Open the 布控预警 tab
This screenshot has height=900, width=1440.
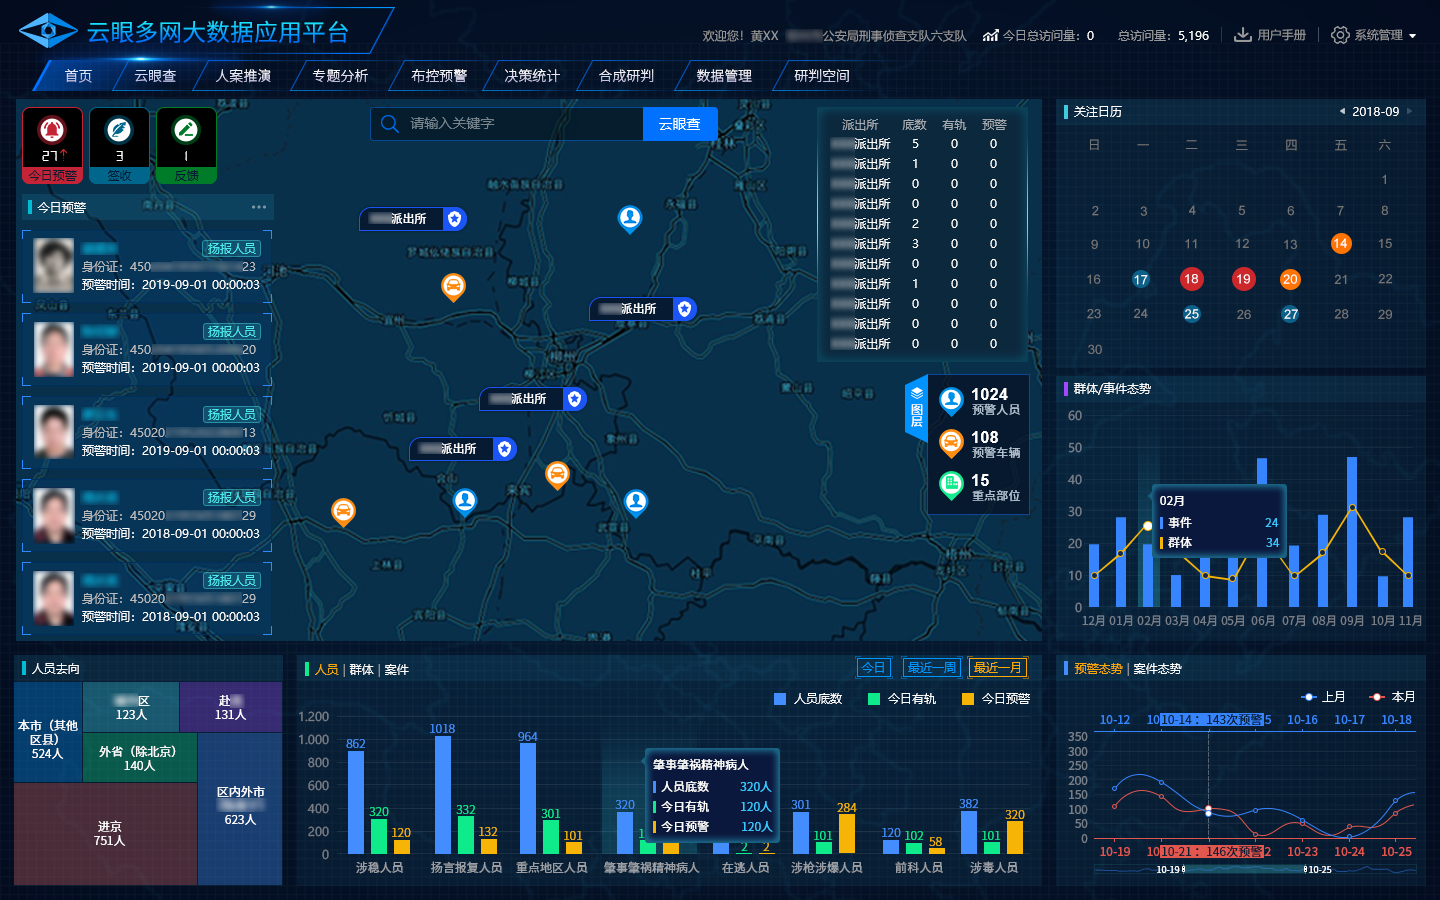click(439, 76)
